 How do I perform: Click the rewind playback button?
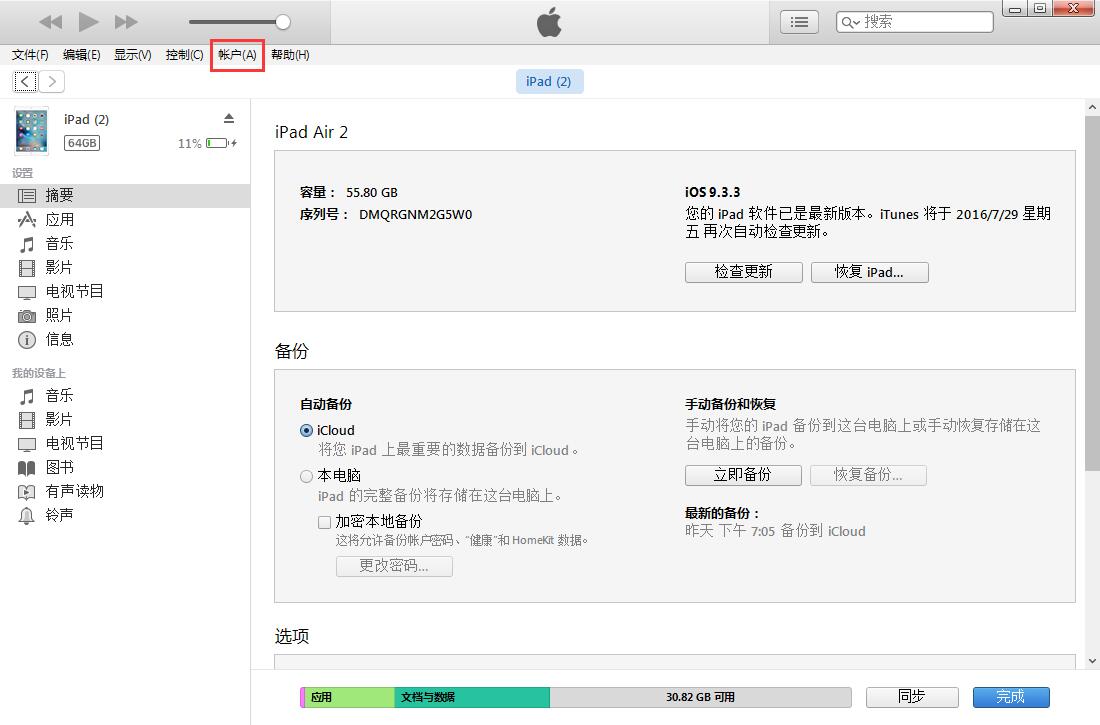pos(51,22)
